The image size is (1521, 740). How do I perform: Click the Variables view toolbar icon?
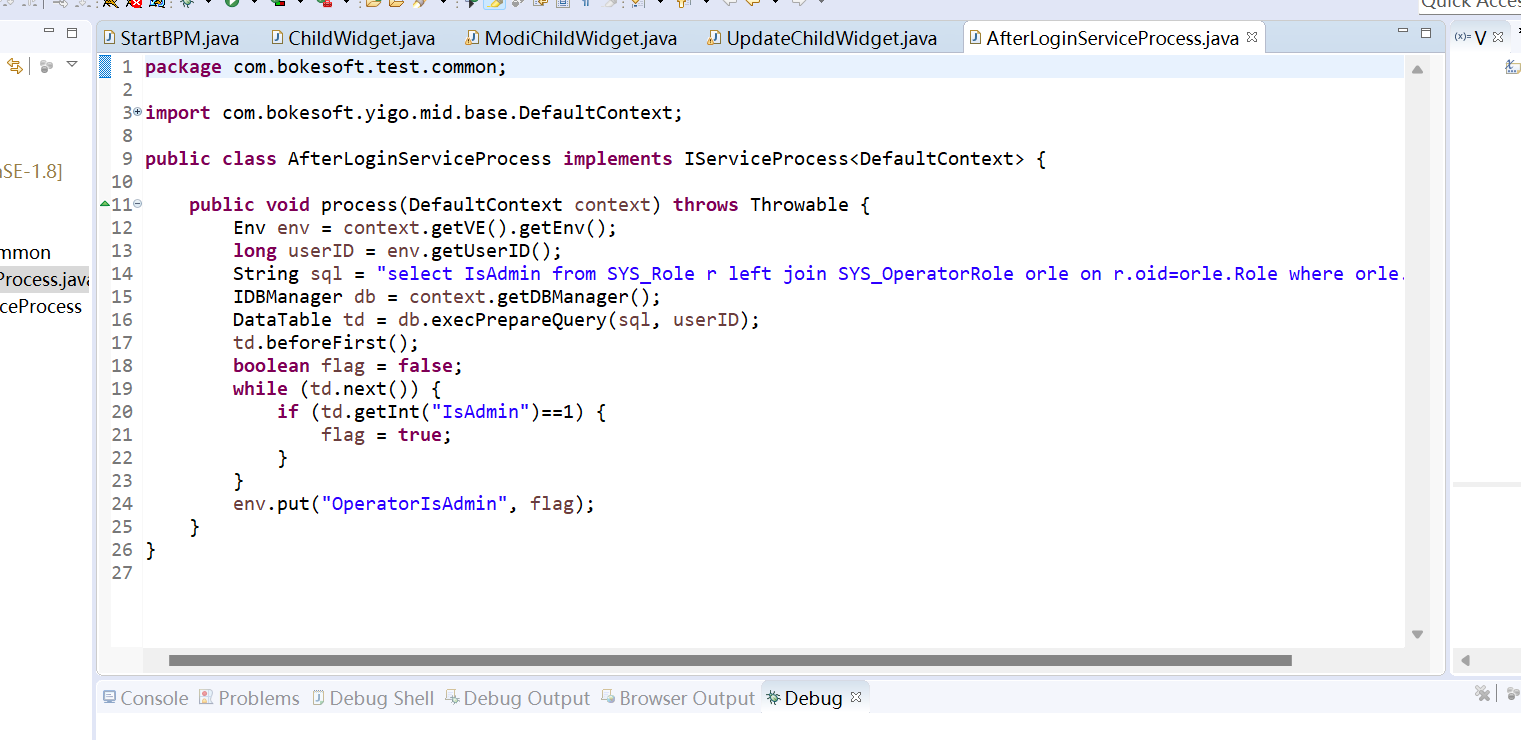point(1513,67)
